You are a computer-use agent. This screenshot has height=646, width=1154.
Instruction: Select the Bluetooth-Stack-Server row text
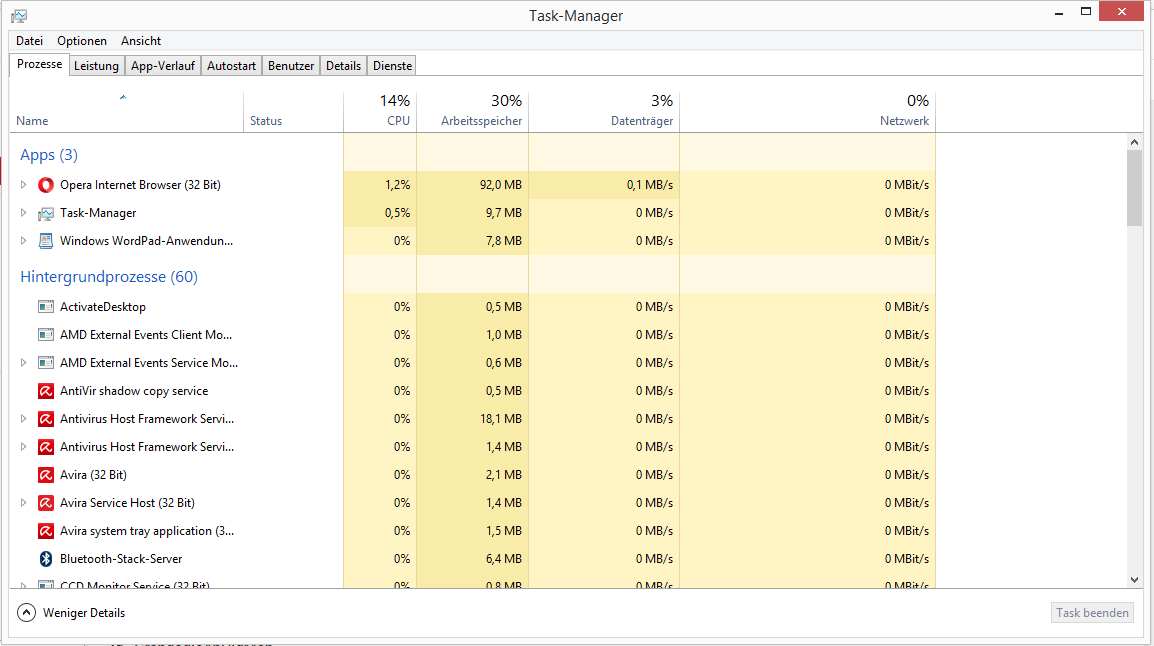pos(121,558)
